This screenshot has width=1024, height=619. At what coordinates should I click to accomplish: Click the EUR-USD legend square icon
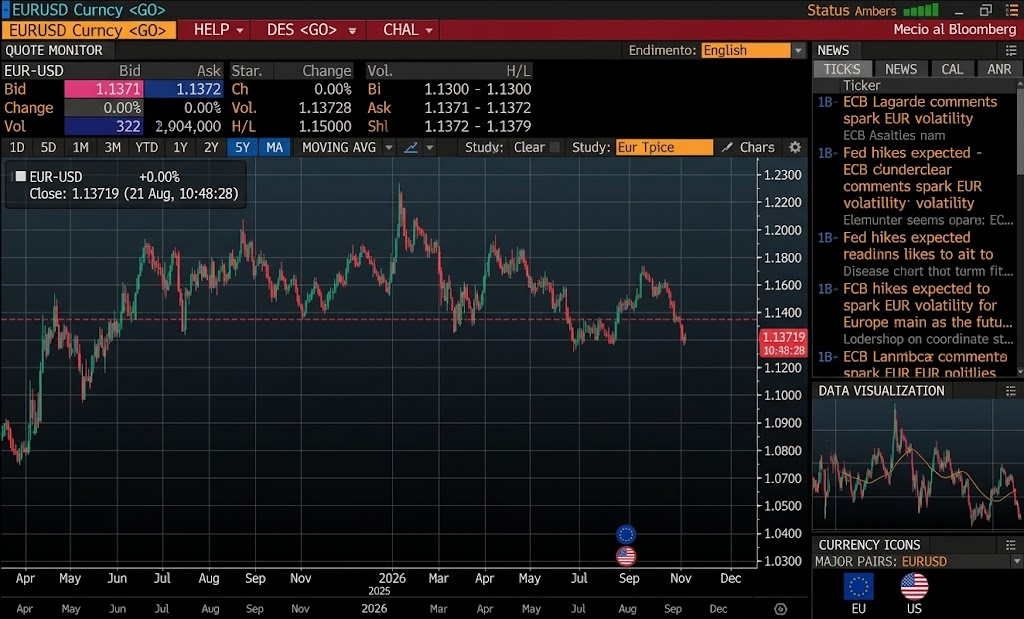(20, 176)
